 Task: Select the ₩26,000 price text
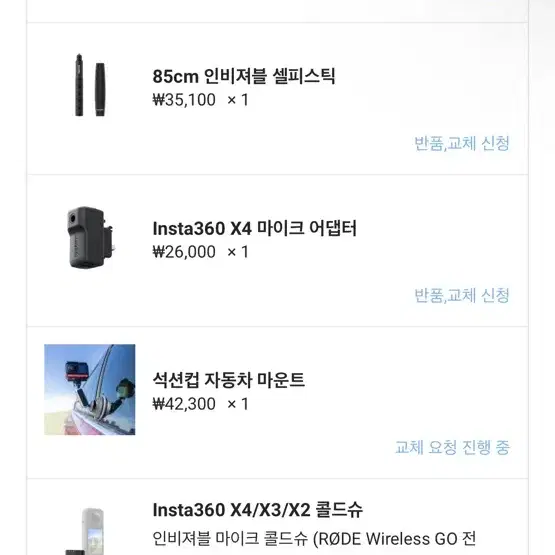(184, 252)
